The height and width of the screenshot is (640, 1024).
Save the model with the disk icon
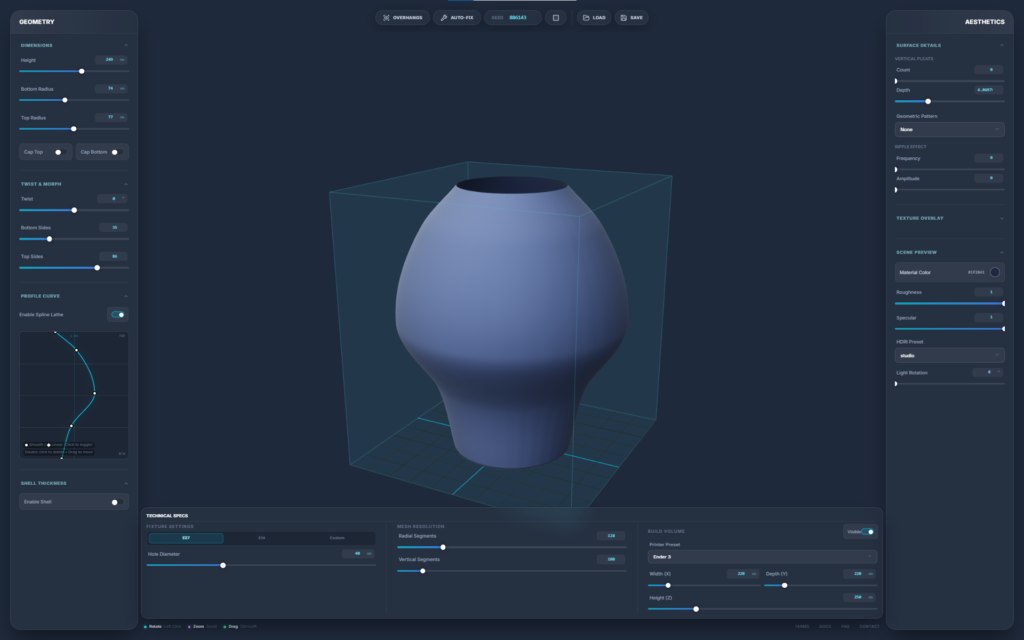[631, 18]
